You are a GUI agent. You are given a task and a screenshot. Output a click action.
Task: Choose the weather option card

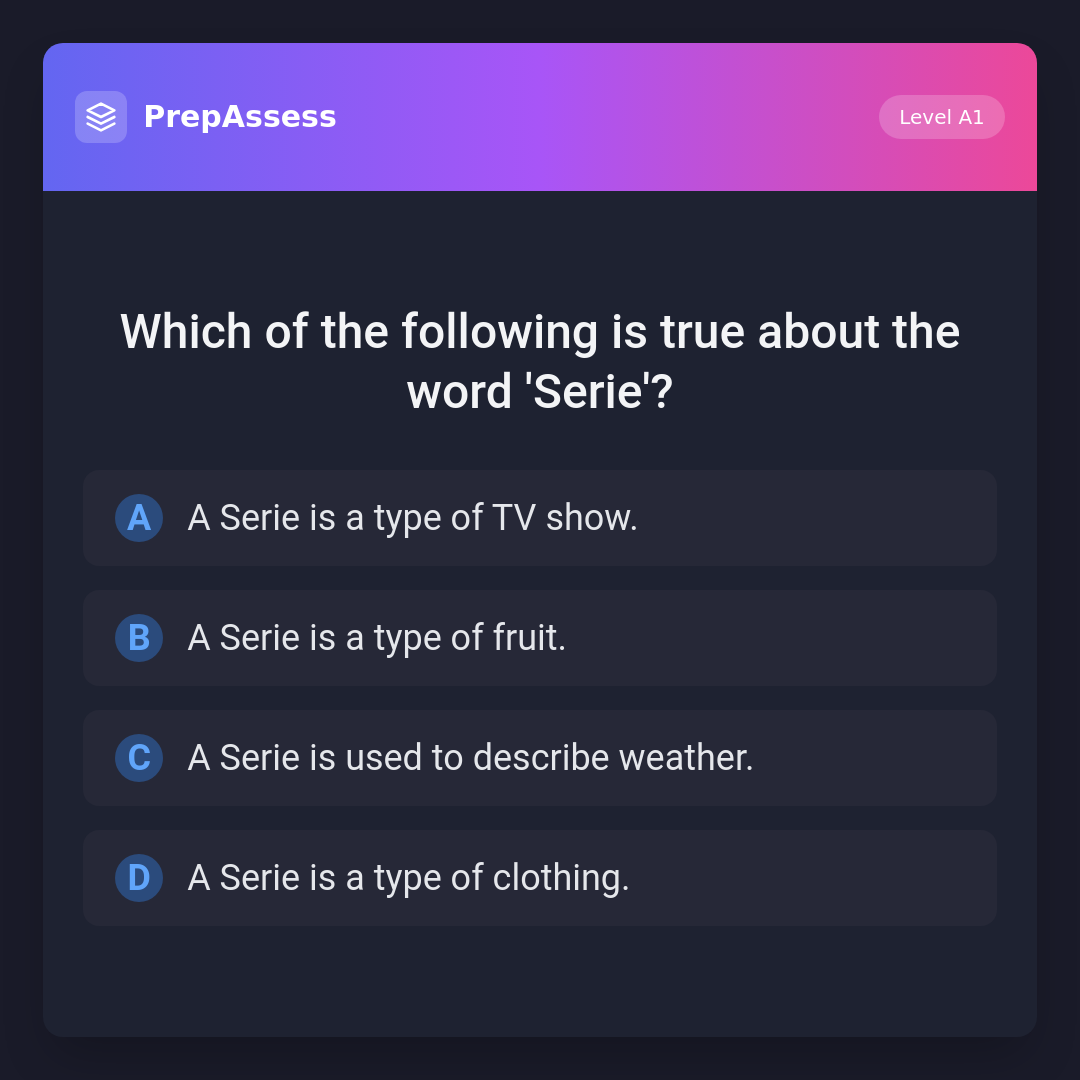point(540,758)
